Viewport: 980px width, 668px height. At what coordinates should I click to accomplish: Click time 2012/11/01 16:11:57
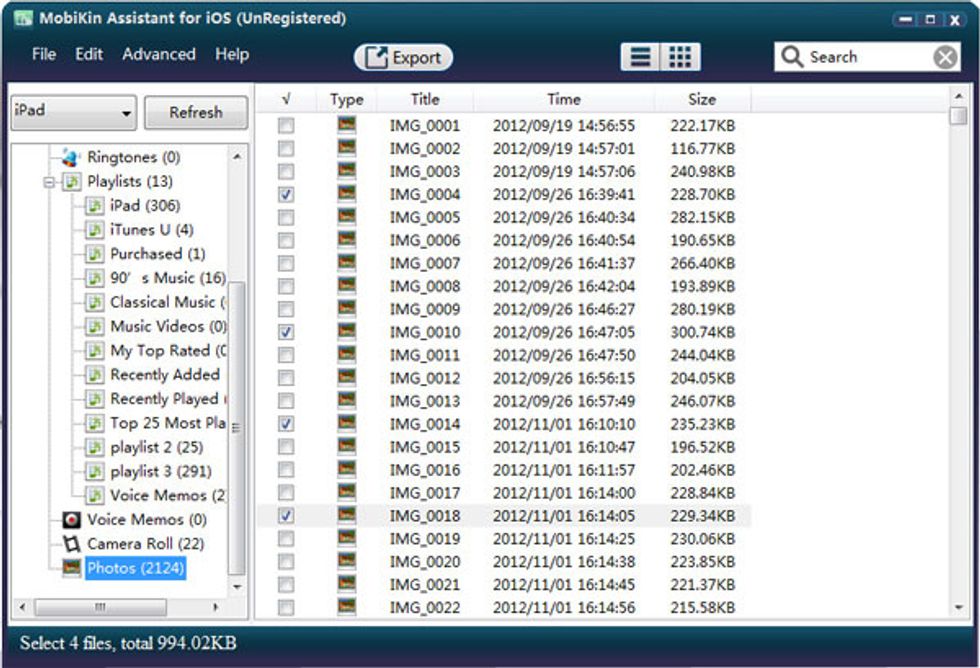564,470
